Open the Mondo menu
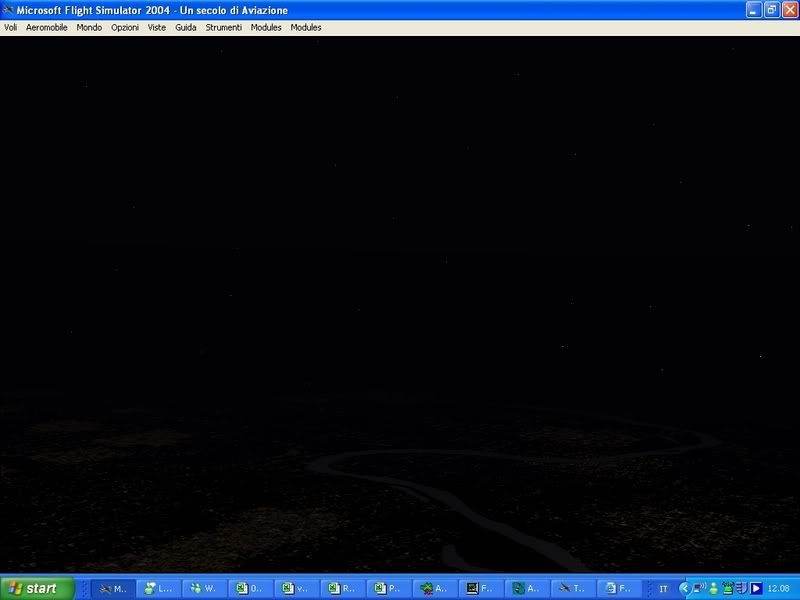The image size is (800, 600). click(89, 28)
